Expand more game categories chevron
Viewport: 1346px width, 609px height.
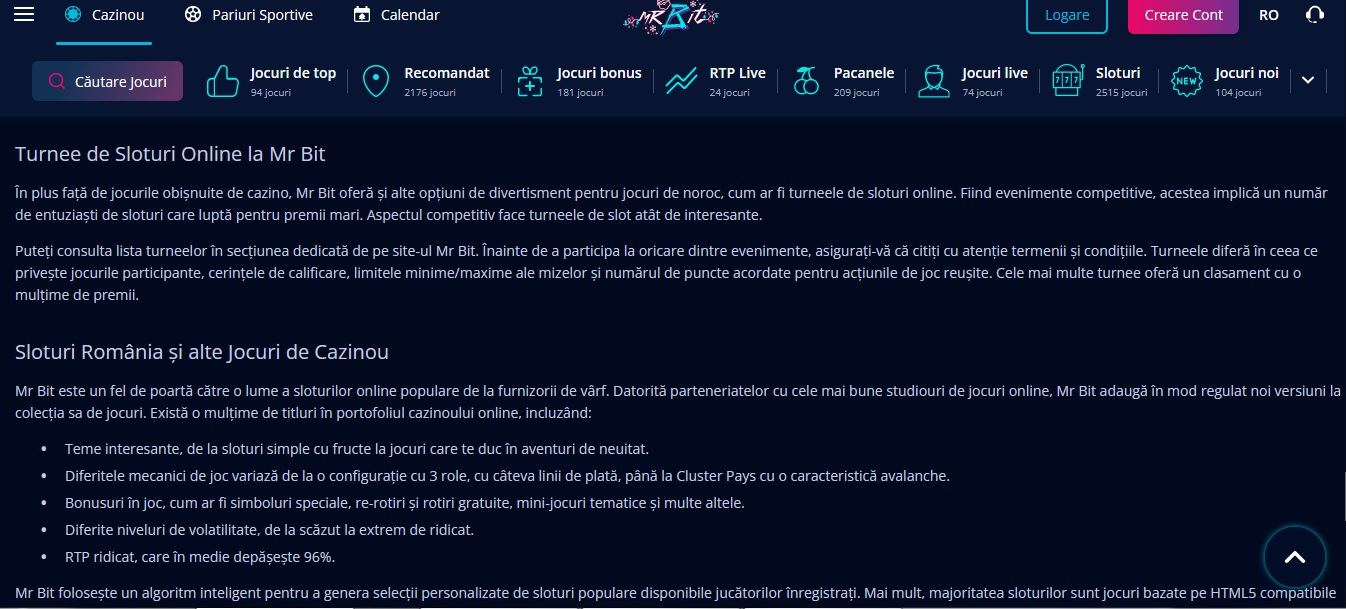tap(1307, 81)
